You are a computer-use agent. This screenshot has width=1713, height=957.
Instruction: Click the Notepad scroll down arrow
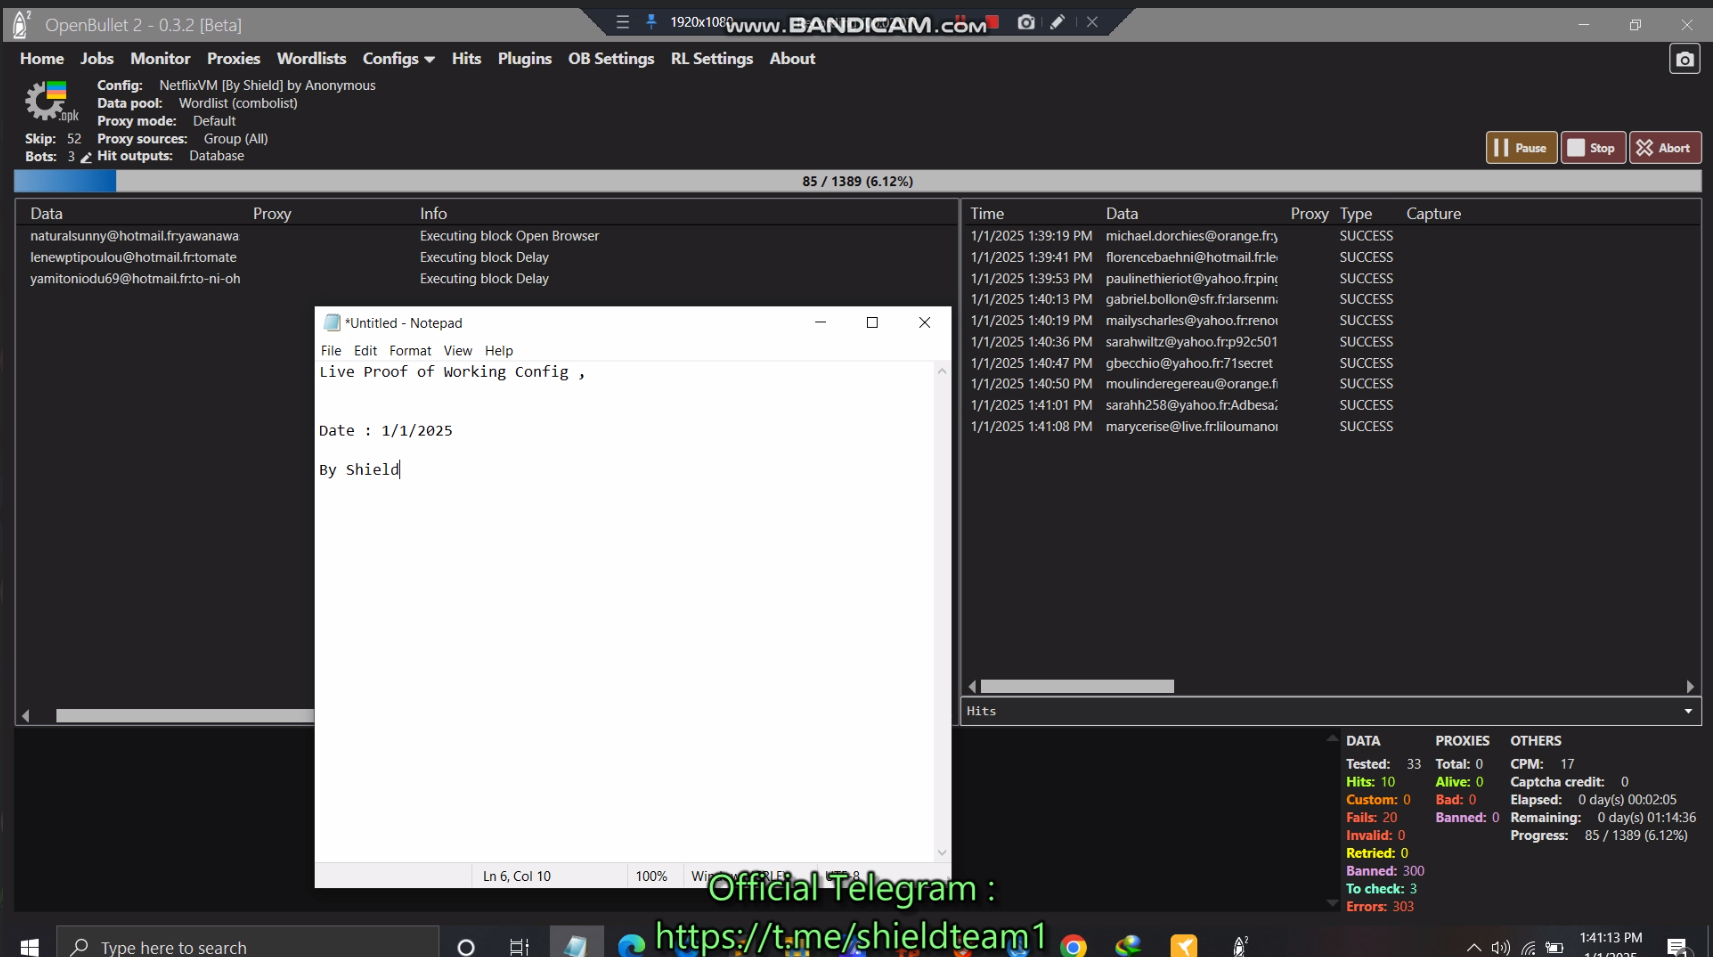coord(941,853)
